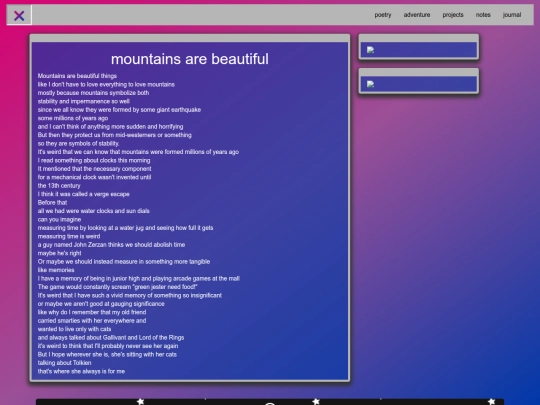
Task: Click the line 'so they are symbols of stability.'
Action: click(x=79, y=143)
